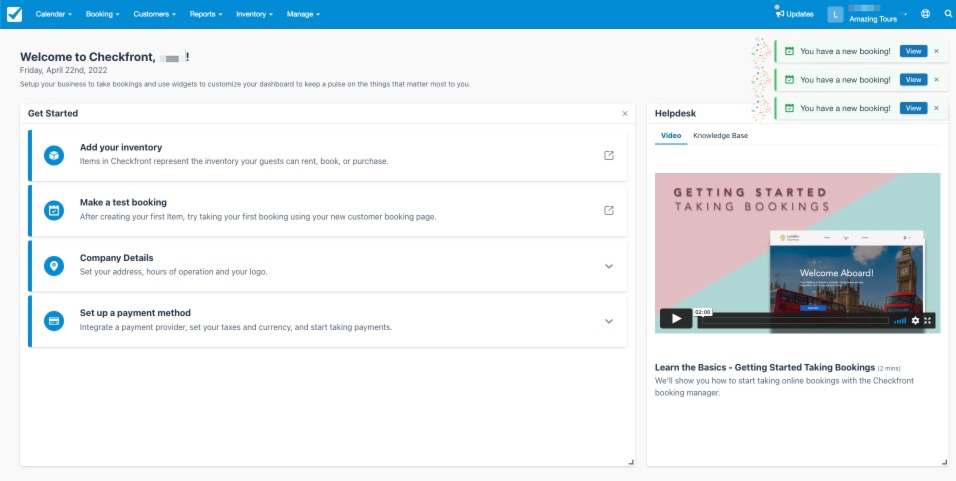Click the Helpdesk panel title
956x481 pixels.
click(675, 113)
